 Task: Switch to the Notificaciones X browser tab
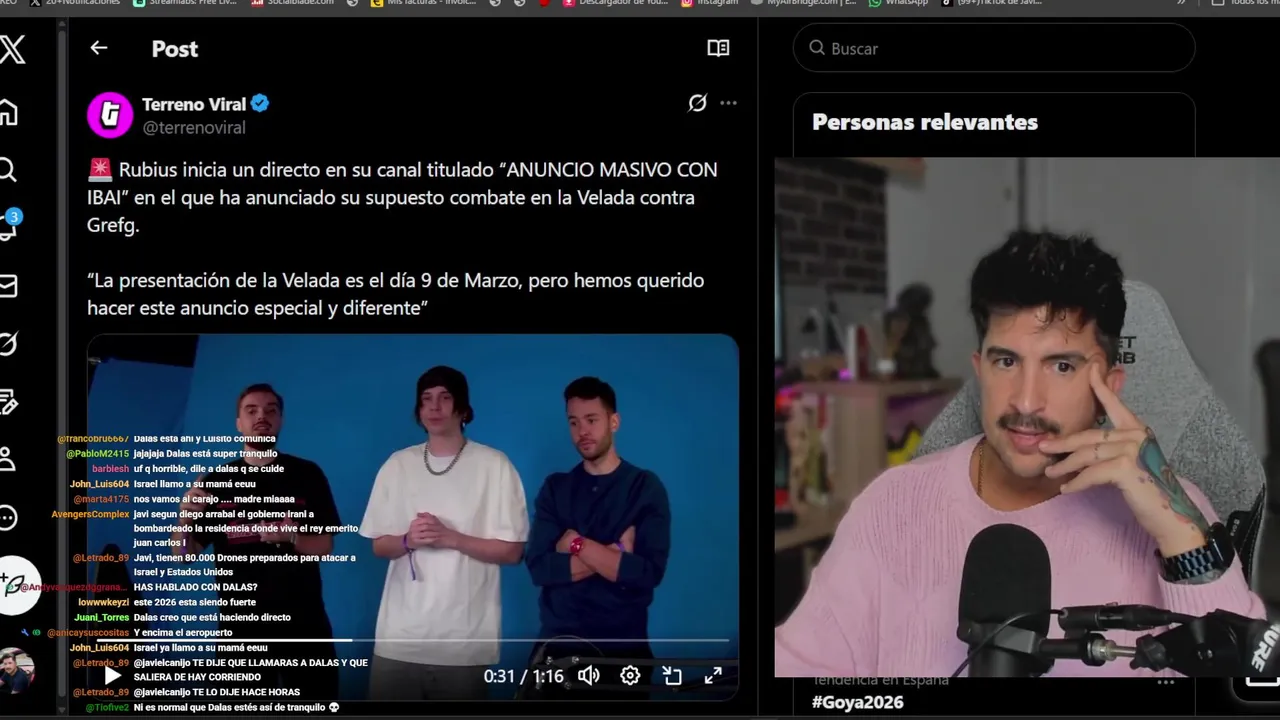(76, 3)
